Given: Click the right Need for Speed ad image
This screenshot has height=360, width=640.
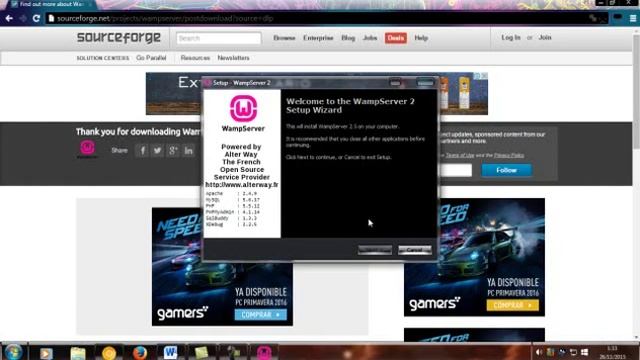Looking at the screenshot, I should 474,257.
